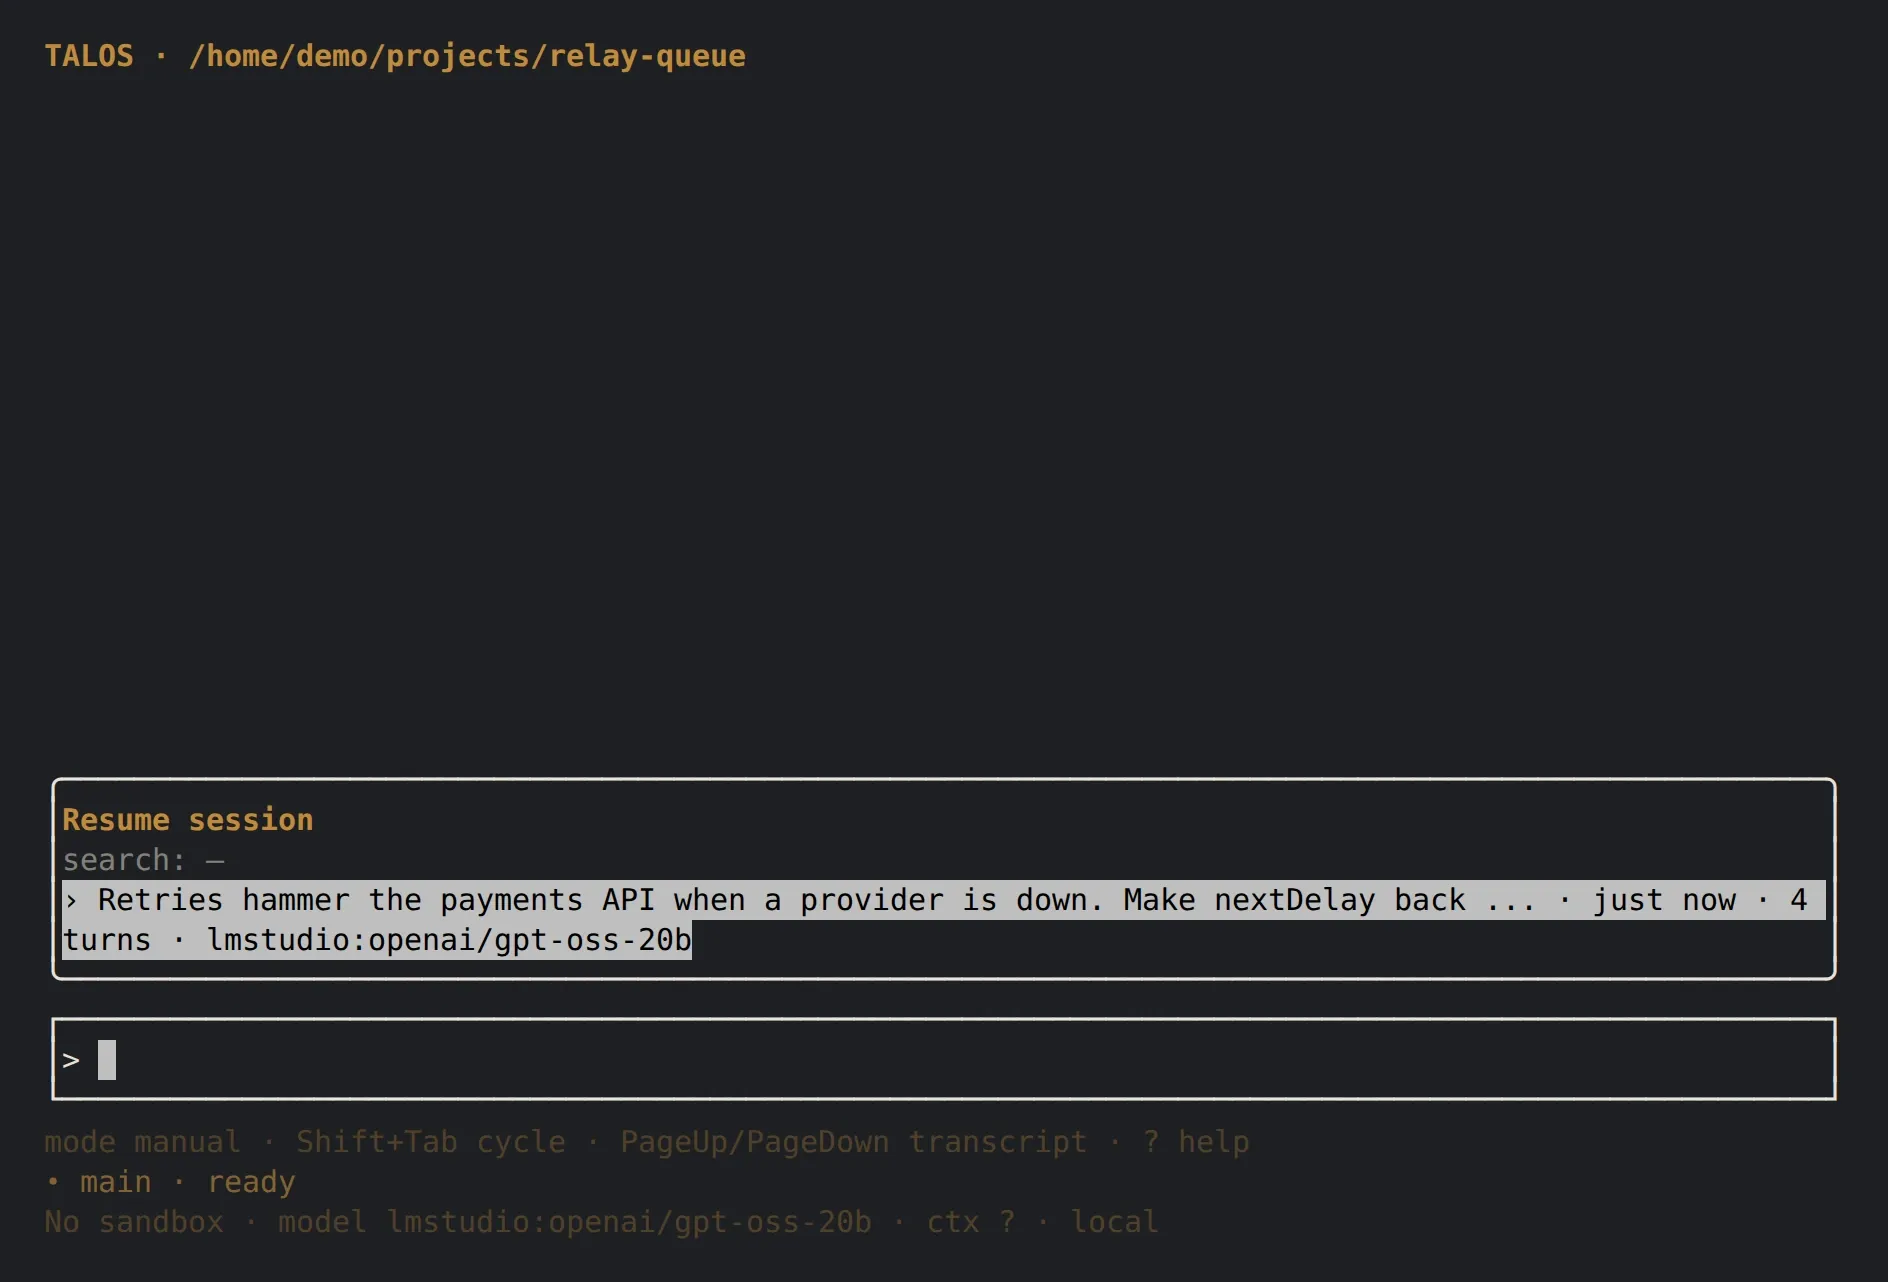Click the 'model lmstudio:openai/gpt-oss-20b' status entry
The image size is (1888, 1282).
575,1222
